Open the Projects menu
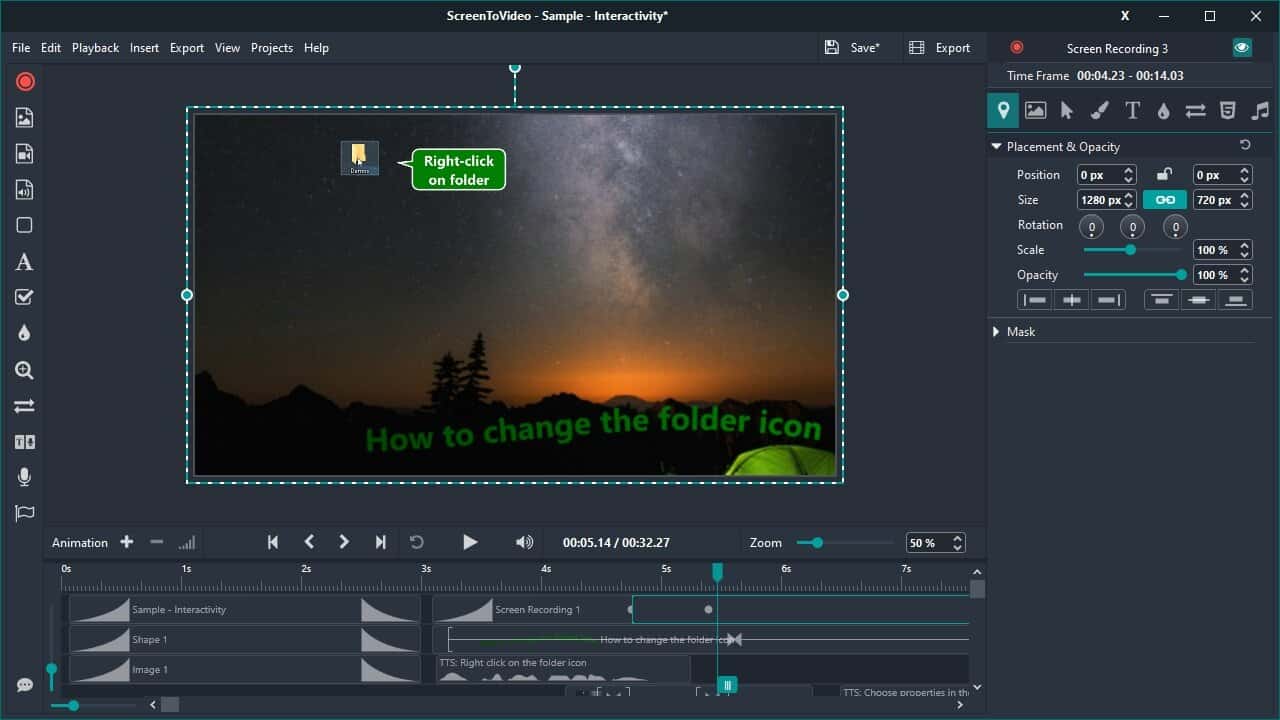Screen dimensions: 1280x720 tap(271, 47)
